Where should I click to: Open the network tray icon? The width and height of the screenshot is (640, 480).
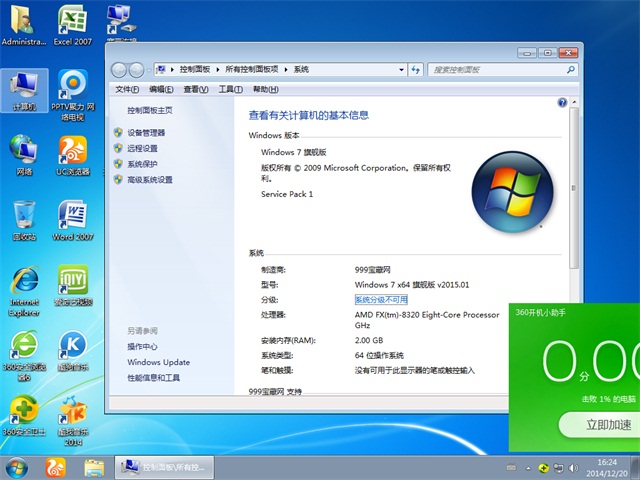(558, 468)
